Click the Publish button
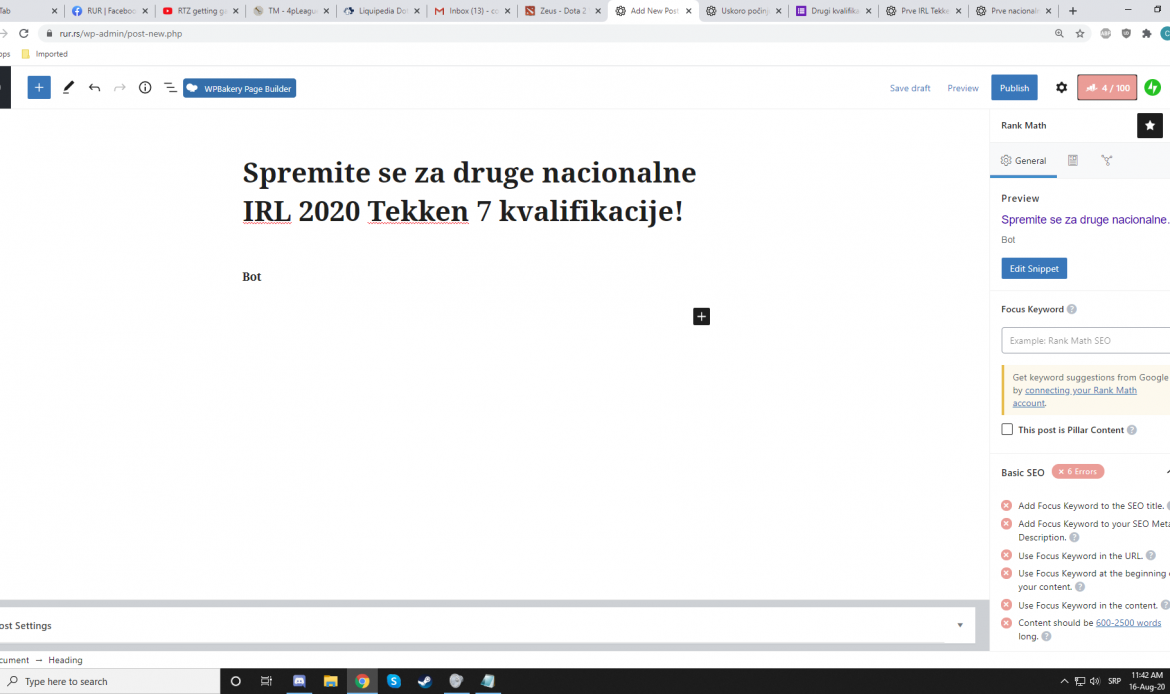 coord(1014,88)
